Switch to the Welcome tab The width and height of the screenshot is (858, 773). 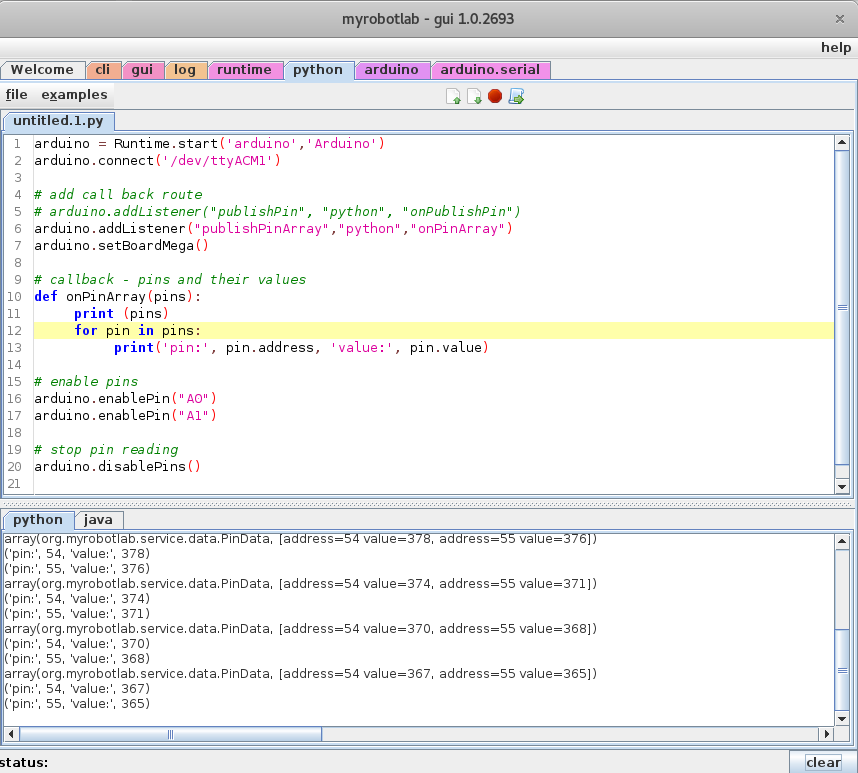(x=42, y=70)
